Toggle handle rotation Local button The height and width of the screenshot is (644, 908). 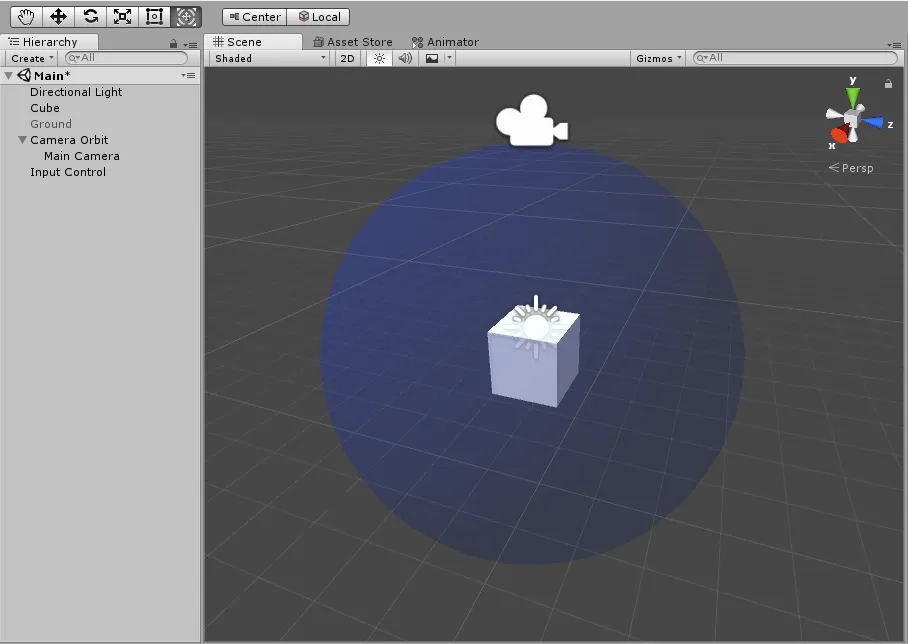pos(318,17)
